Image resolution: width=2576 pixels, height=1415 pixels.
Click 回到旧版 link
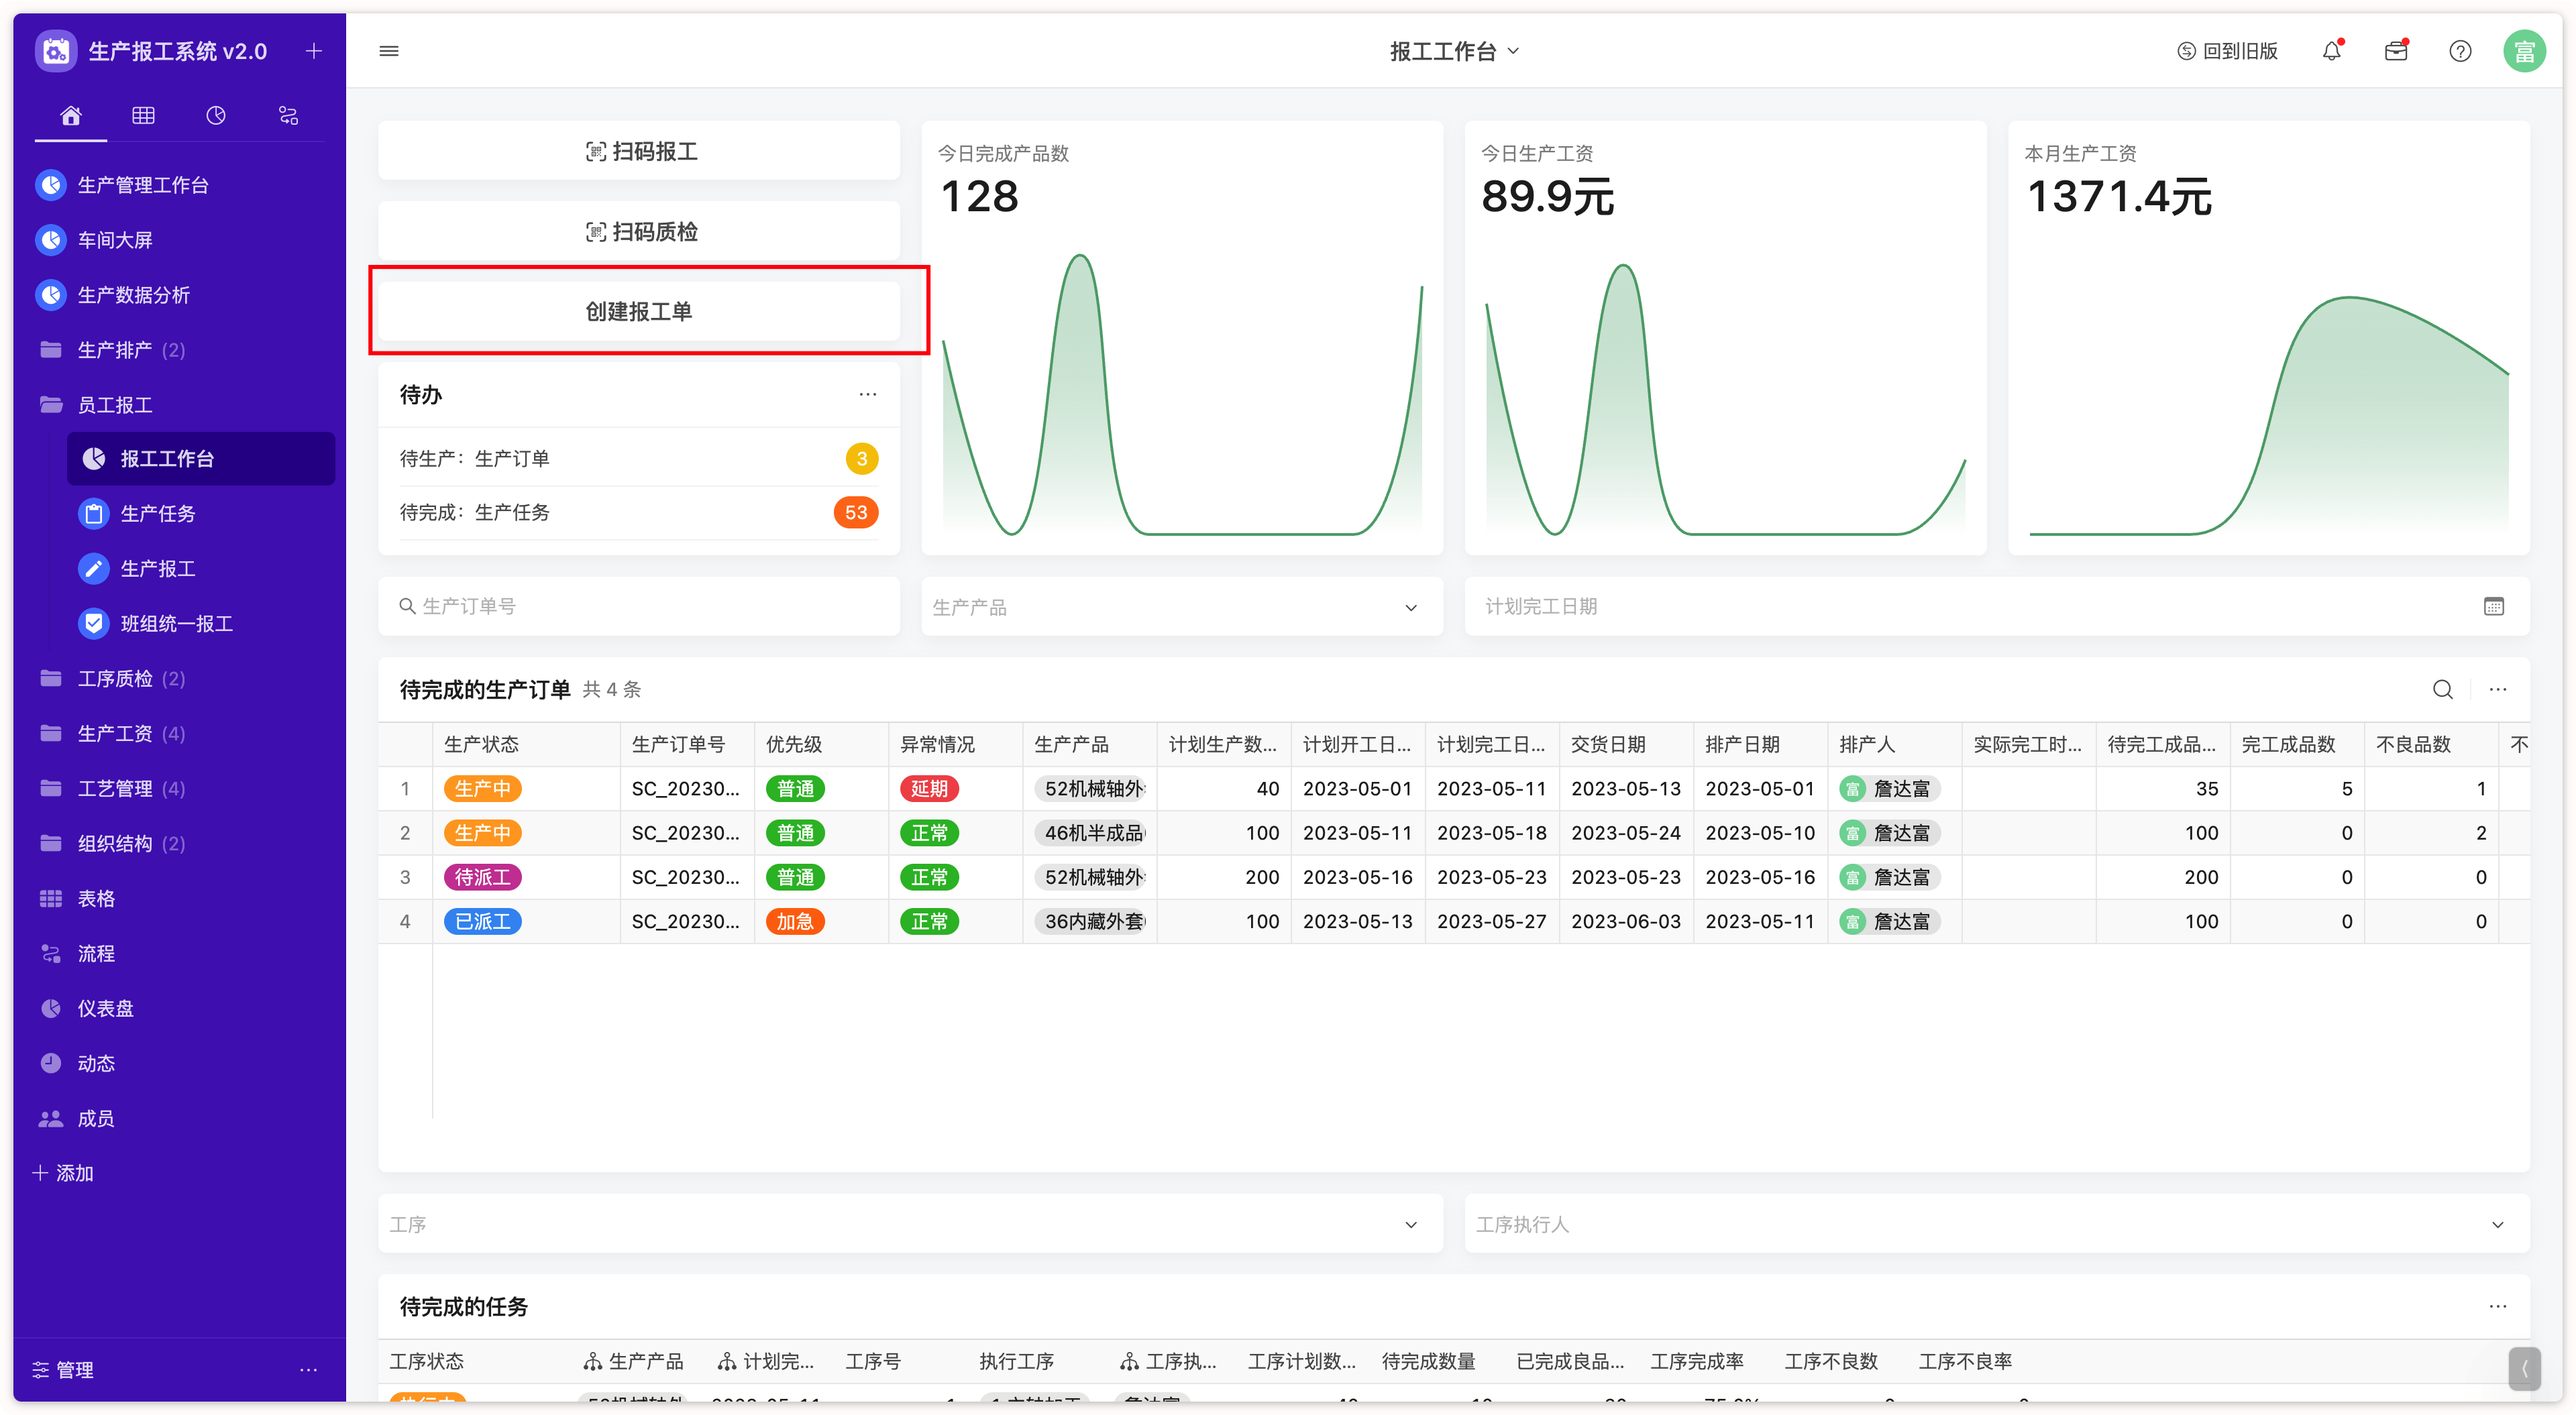2228,51
